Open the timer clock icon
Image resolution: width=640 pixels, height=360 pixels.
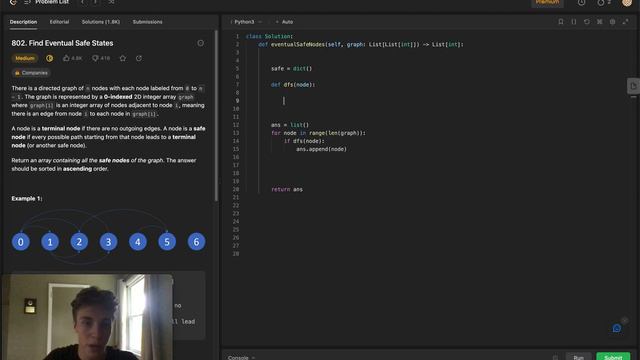click(x=581, y=2)
